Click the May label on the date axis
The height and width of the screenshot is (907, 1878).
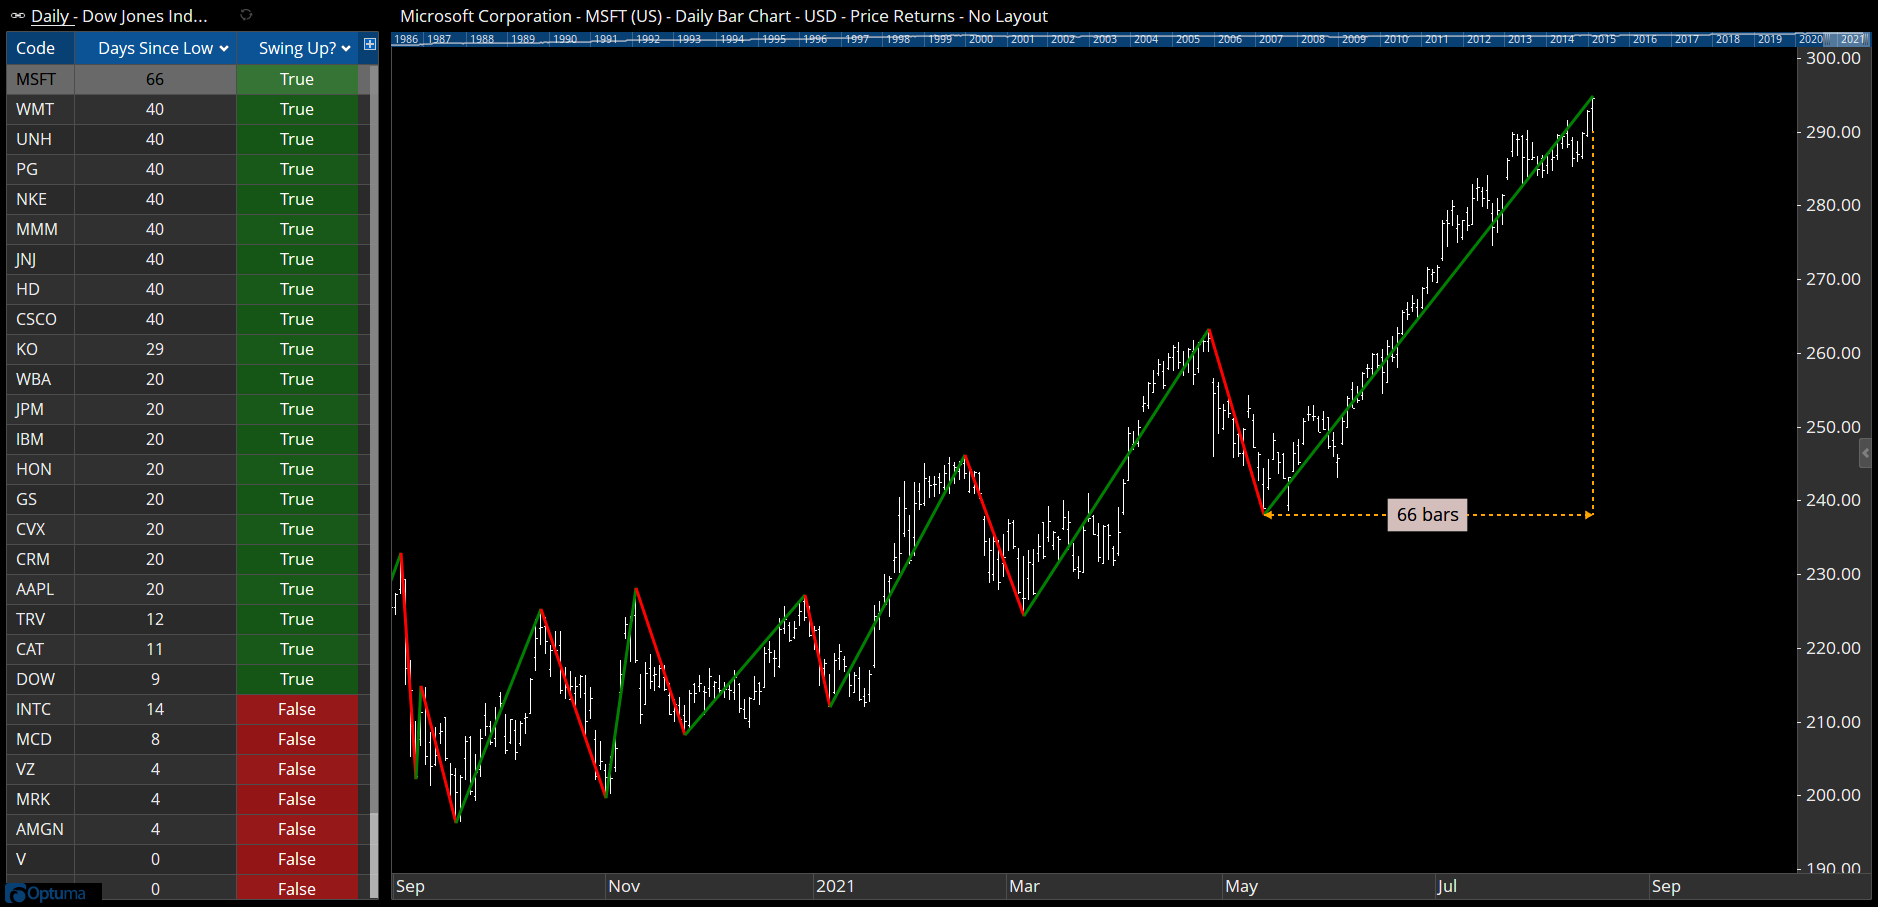pyautogui.click(x=1241, y=886)
